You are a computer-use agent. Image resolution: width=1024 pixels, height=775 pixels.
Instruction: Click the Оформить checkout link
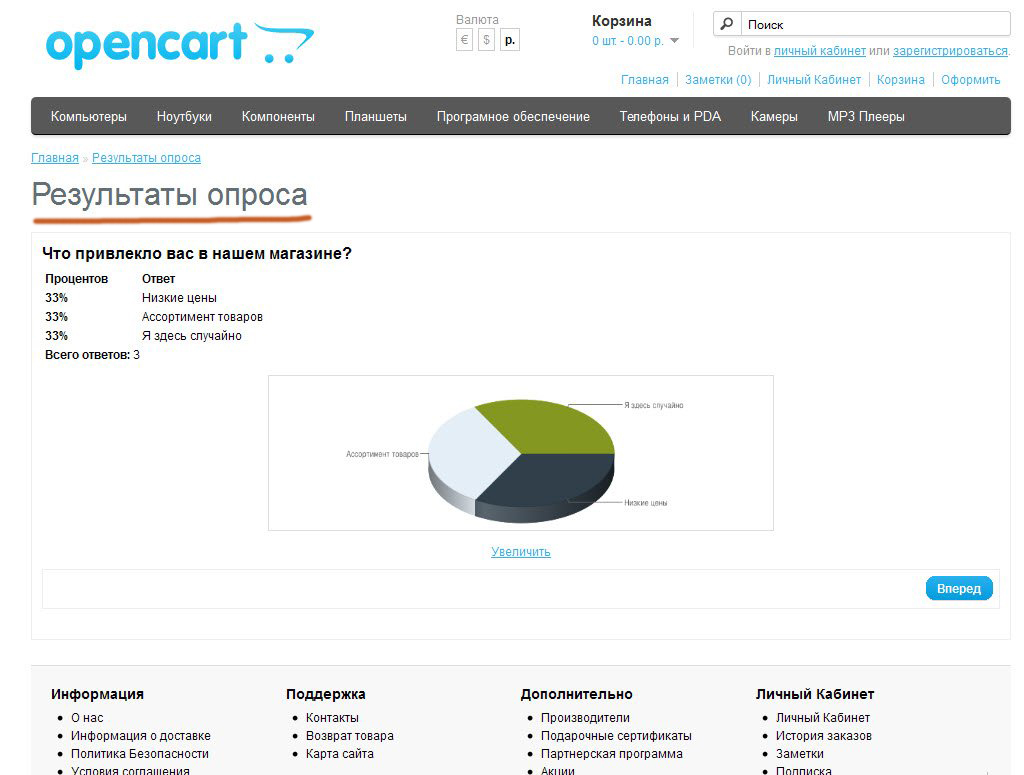[970, 79]
